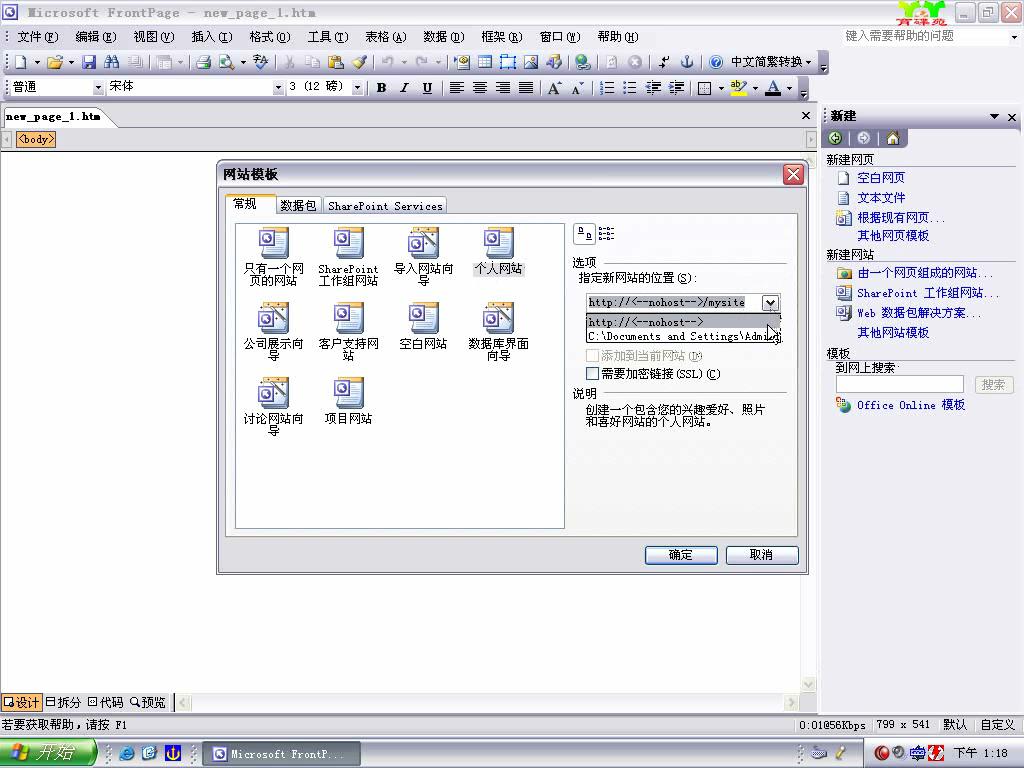1024x768 pixels.
Task: Open the font color dropdown arrow
Action: 790,88
